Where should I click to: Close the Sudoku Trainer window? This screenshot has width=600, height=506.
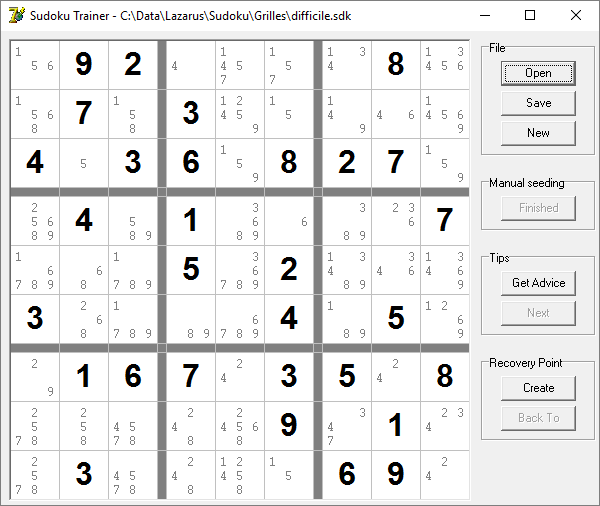576,15
